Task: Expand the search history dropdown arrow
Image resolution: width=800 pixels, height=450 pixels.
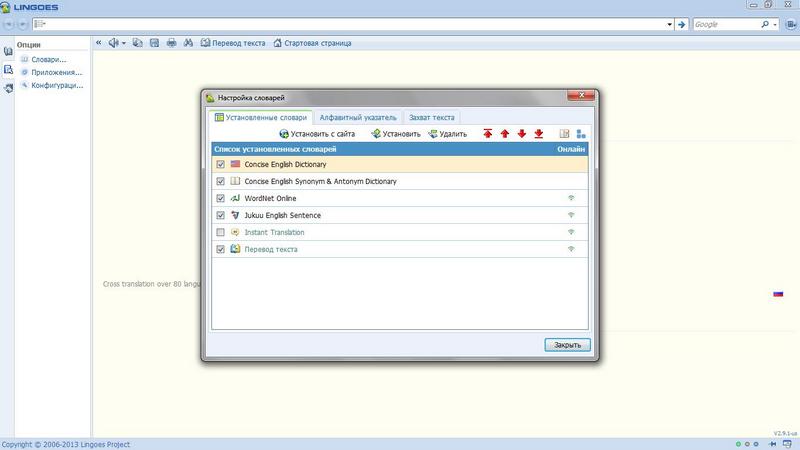Action: (669, 24)
